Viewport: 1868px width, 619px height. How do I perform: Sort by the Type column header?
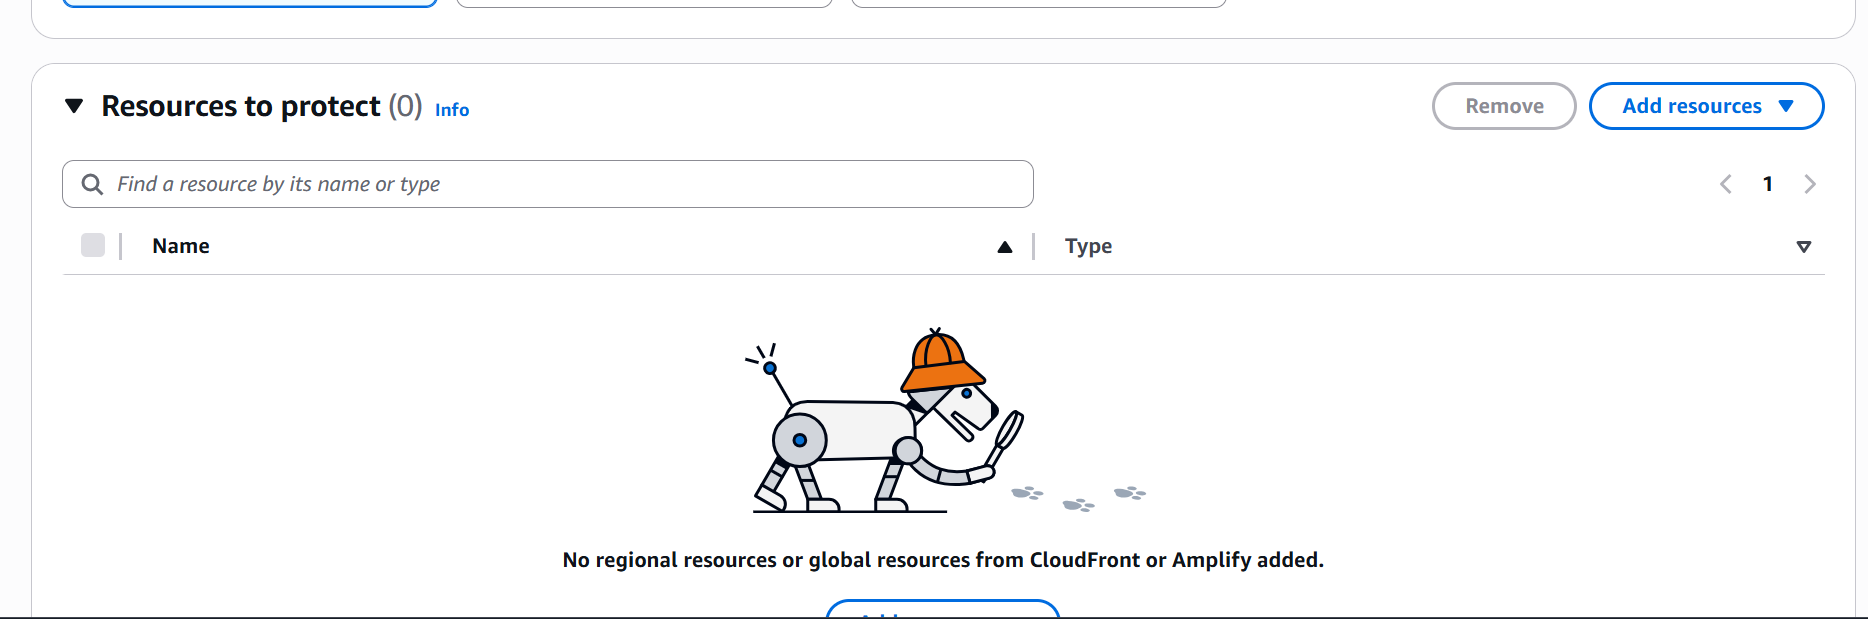[1088, 246]
